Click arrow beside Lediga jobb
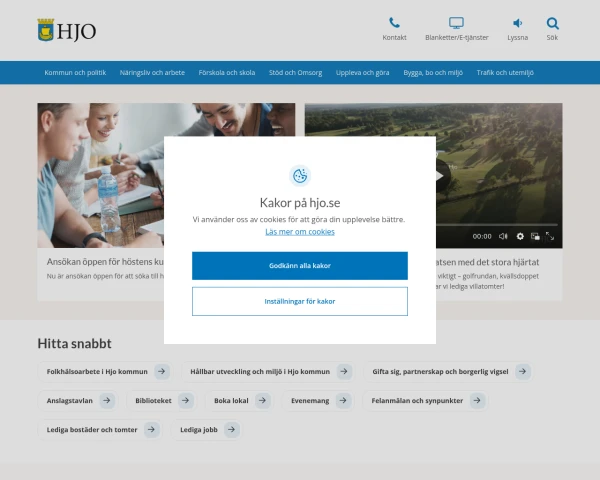The height and width of the screenshot is (480, 600). click(232, 429)
